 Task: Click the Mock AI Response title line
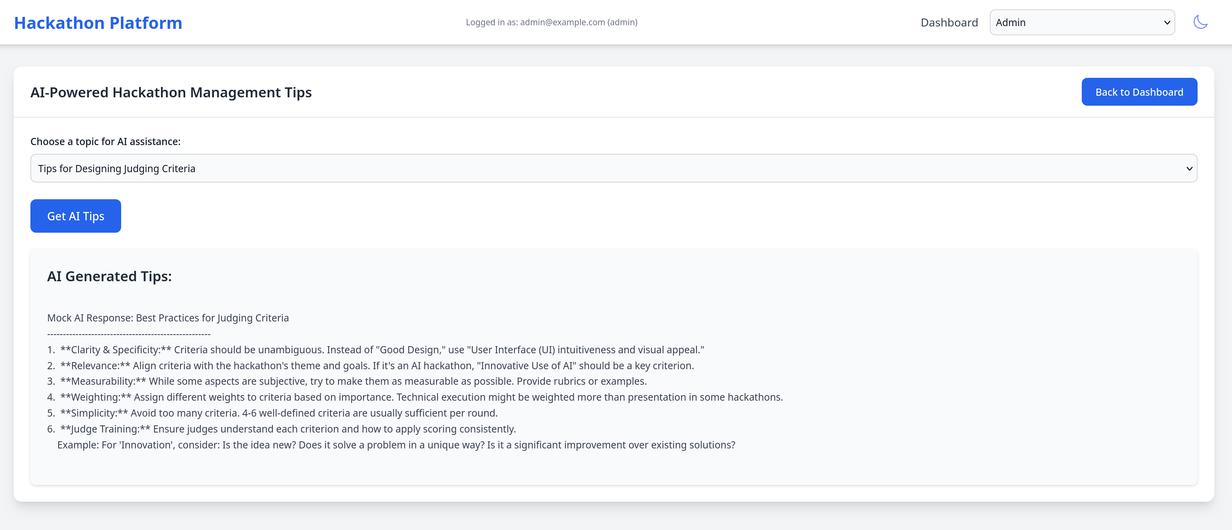tap(168, 318)
